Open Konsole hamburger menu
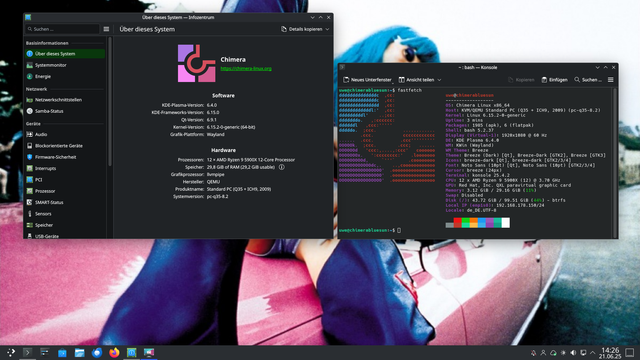 [x=611, y=80]
